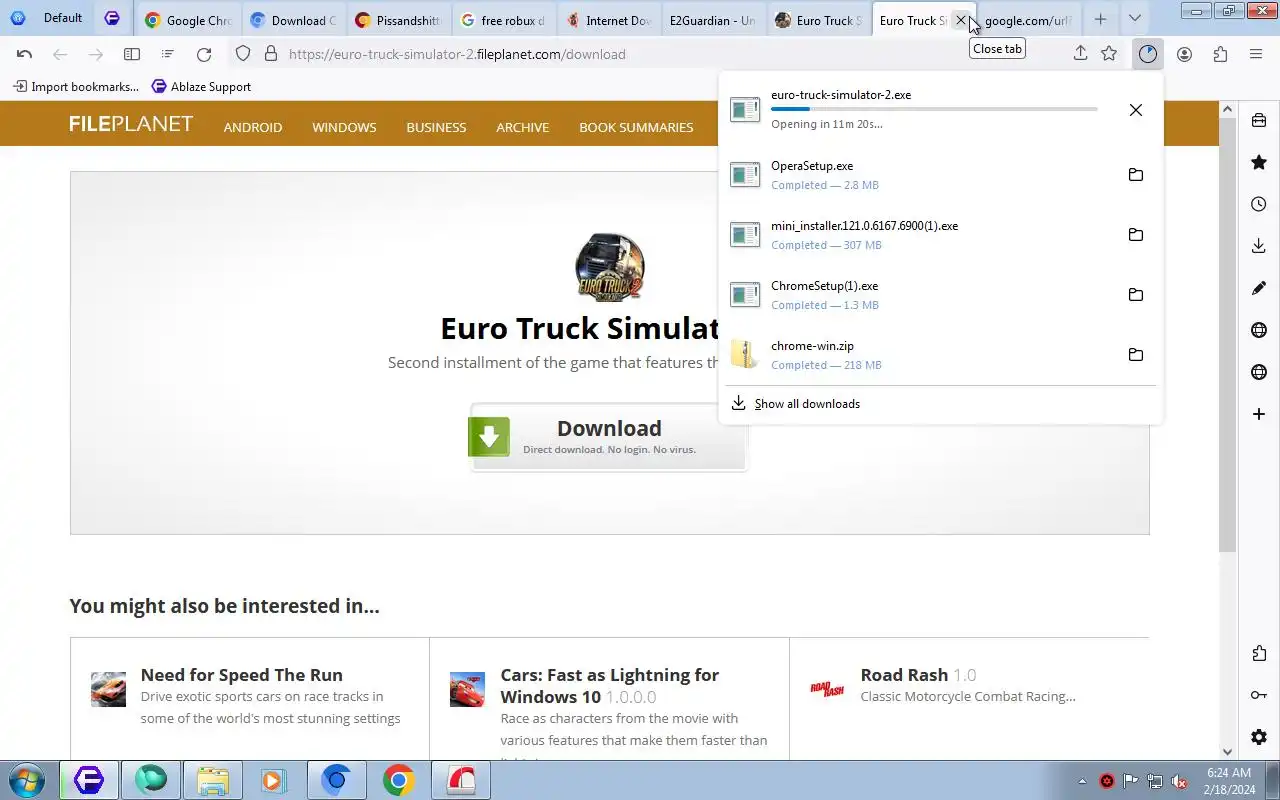This screenshot has height=800, width=1280.
Task: Open the hamburger application menu
Action: pyautogui.click(x=1256, y=54)
